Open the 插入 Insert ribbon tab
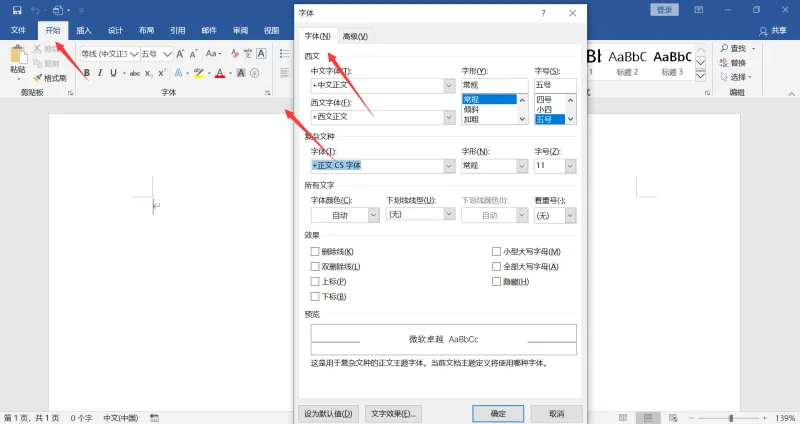 coord(84,31)
